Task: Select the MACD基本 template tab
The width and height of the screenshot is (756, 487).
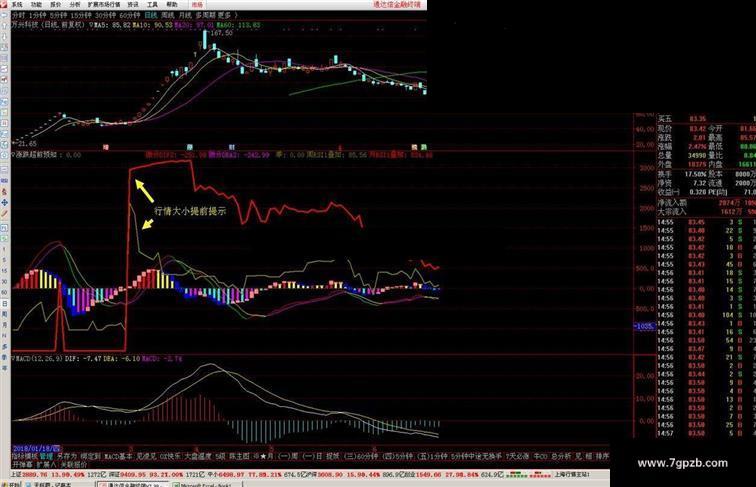Action: tap(119, 456)
